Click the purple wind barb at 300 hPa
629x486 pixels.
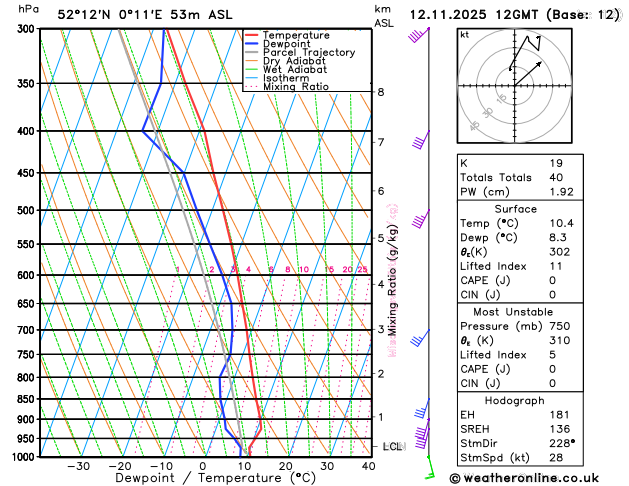tap(419, 35)
